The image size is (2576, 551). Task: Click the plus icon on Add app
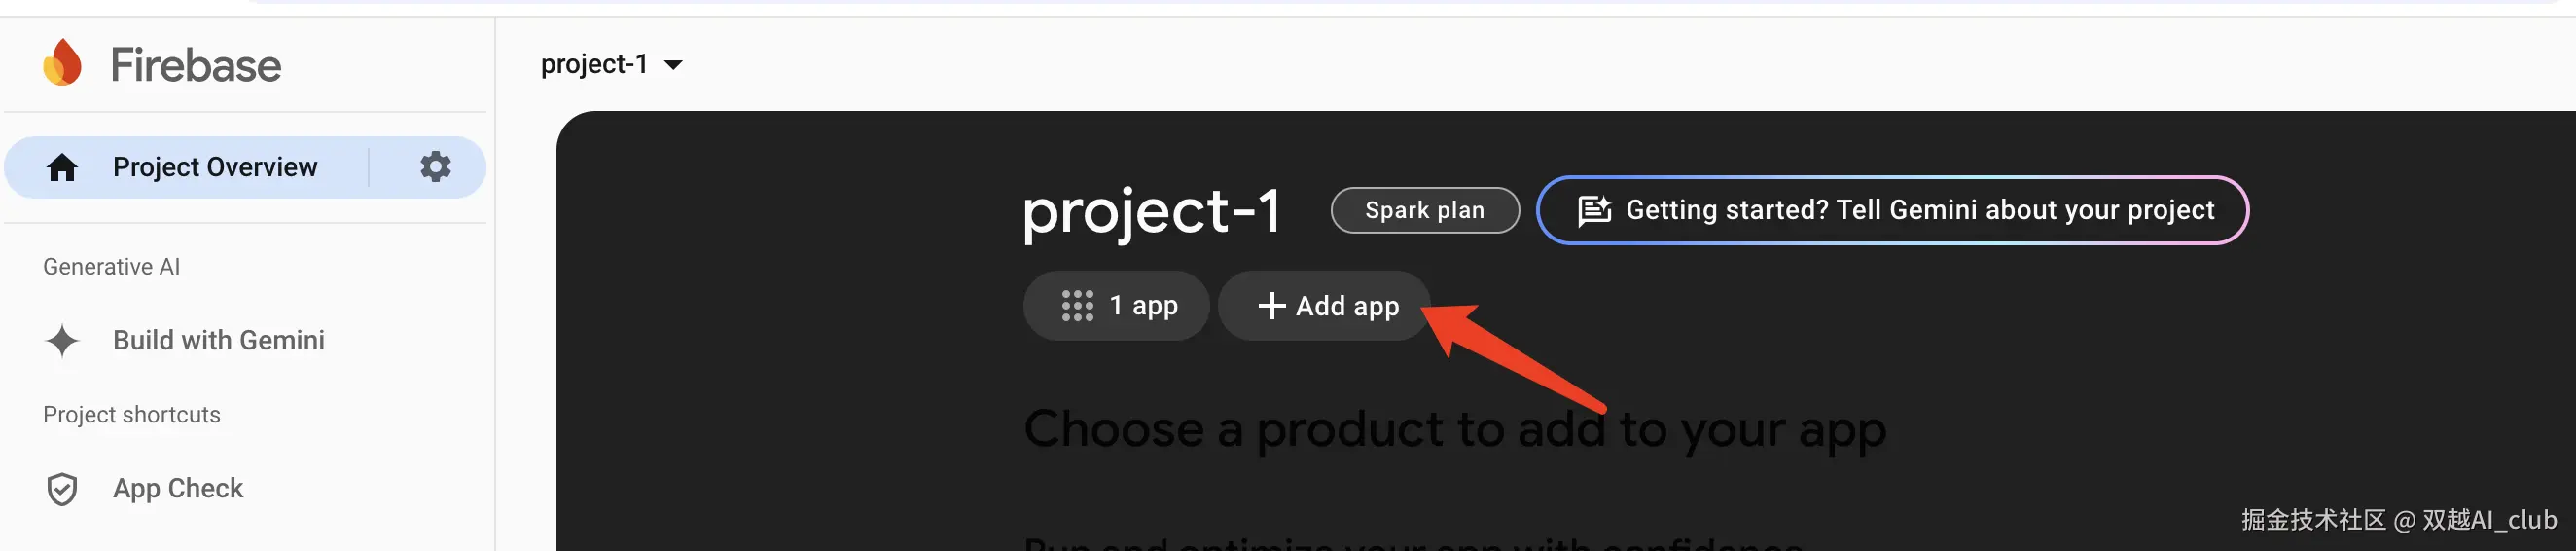pos(1271,306)
